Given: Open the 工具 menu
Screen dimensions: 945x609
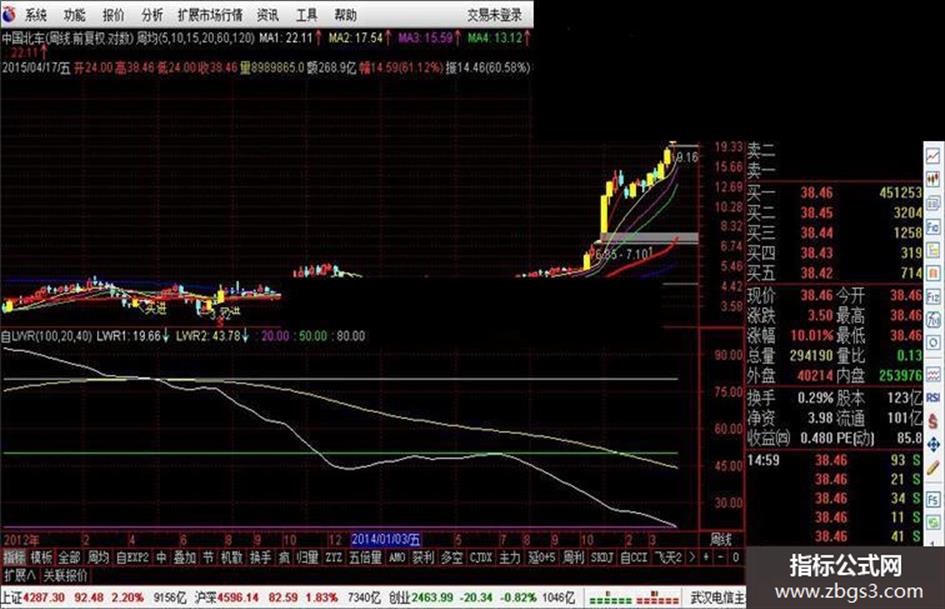Looking at the screenshot, I should click(x=306, y=14).
